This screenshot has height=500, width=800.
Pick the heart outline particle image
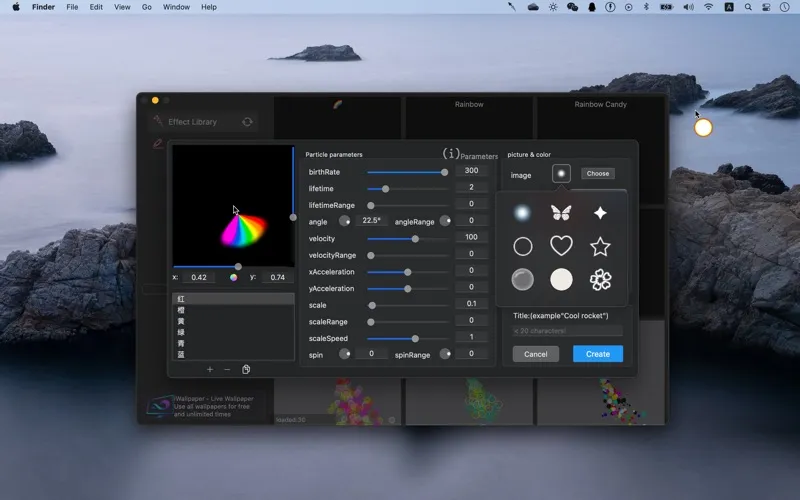pyautogui.click(x=561, y=246)
